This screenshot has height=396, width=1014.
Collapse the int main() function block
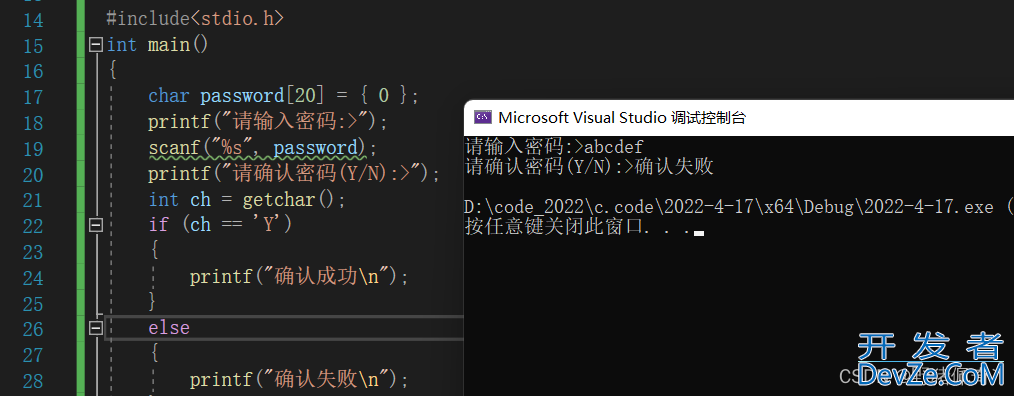click(x=96, y=45)
